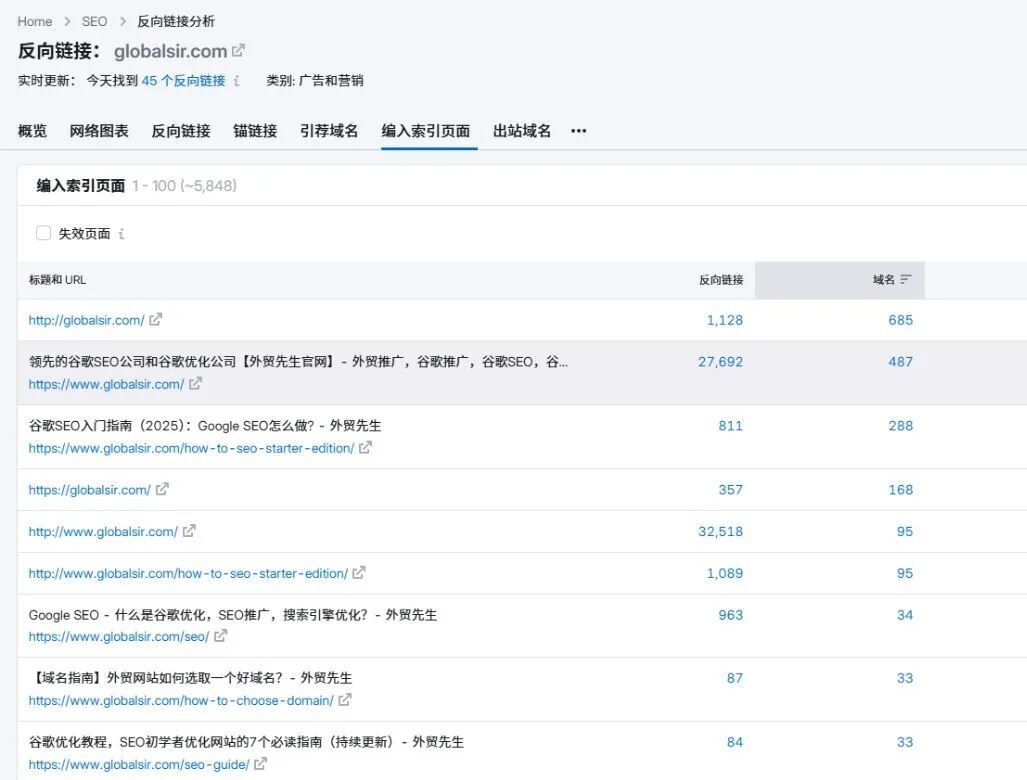Viewport: 1027px width, 780px height.
Task: Click backlinks count 963
Action: (x=730, y=615)
